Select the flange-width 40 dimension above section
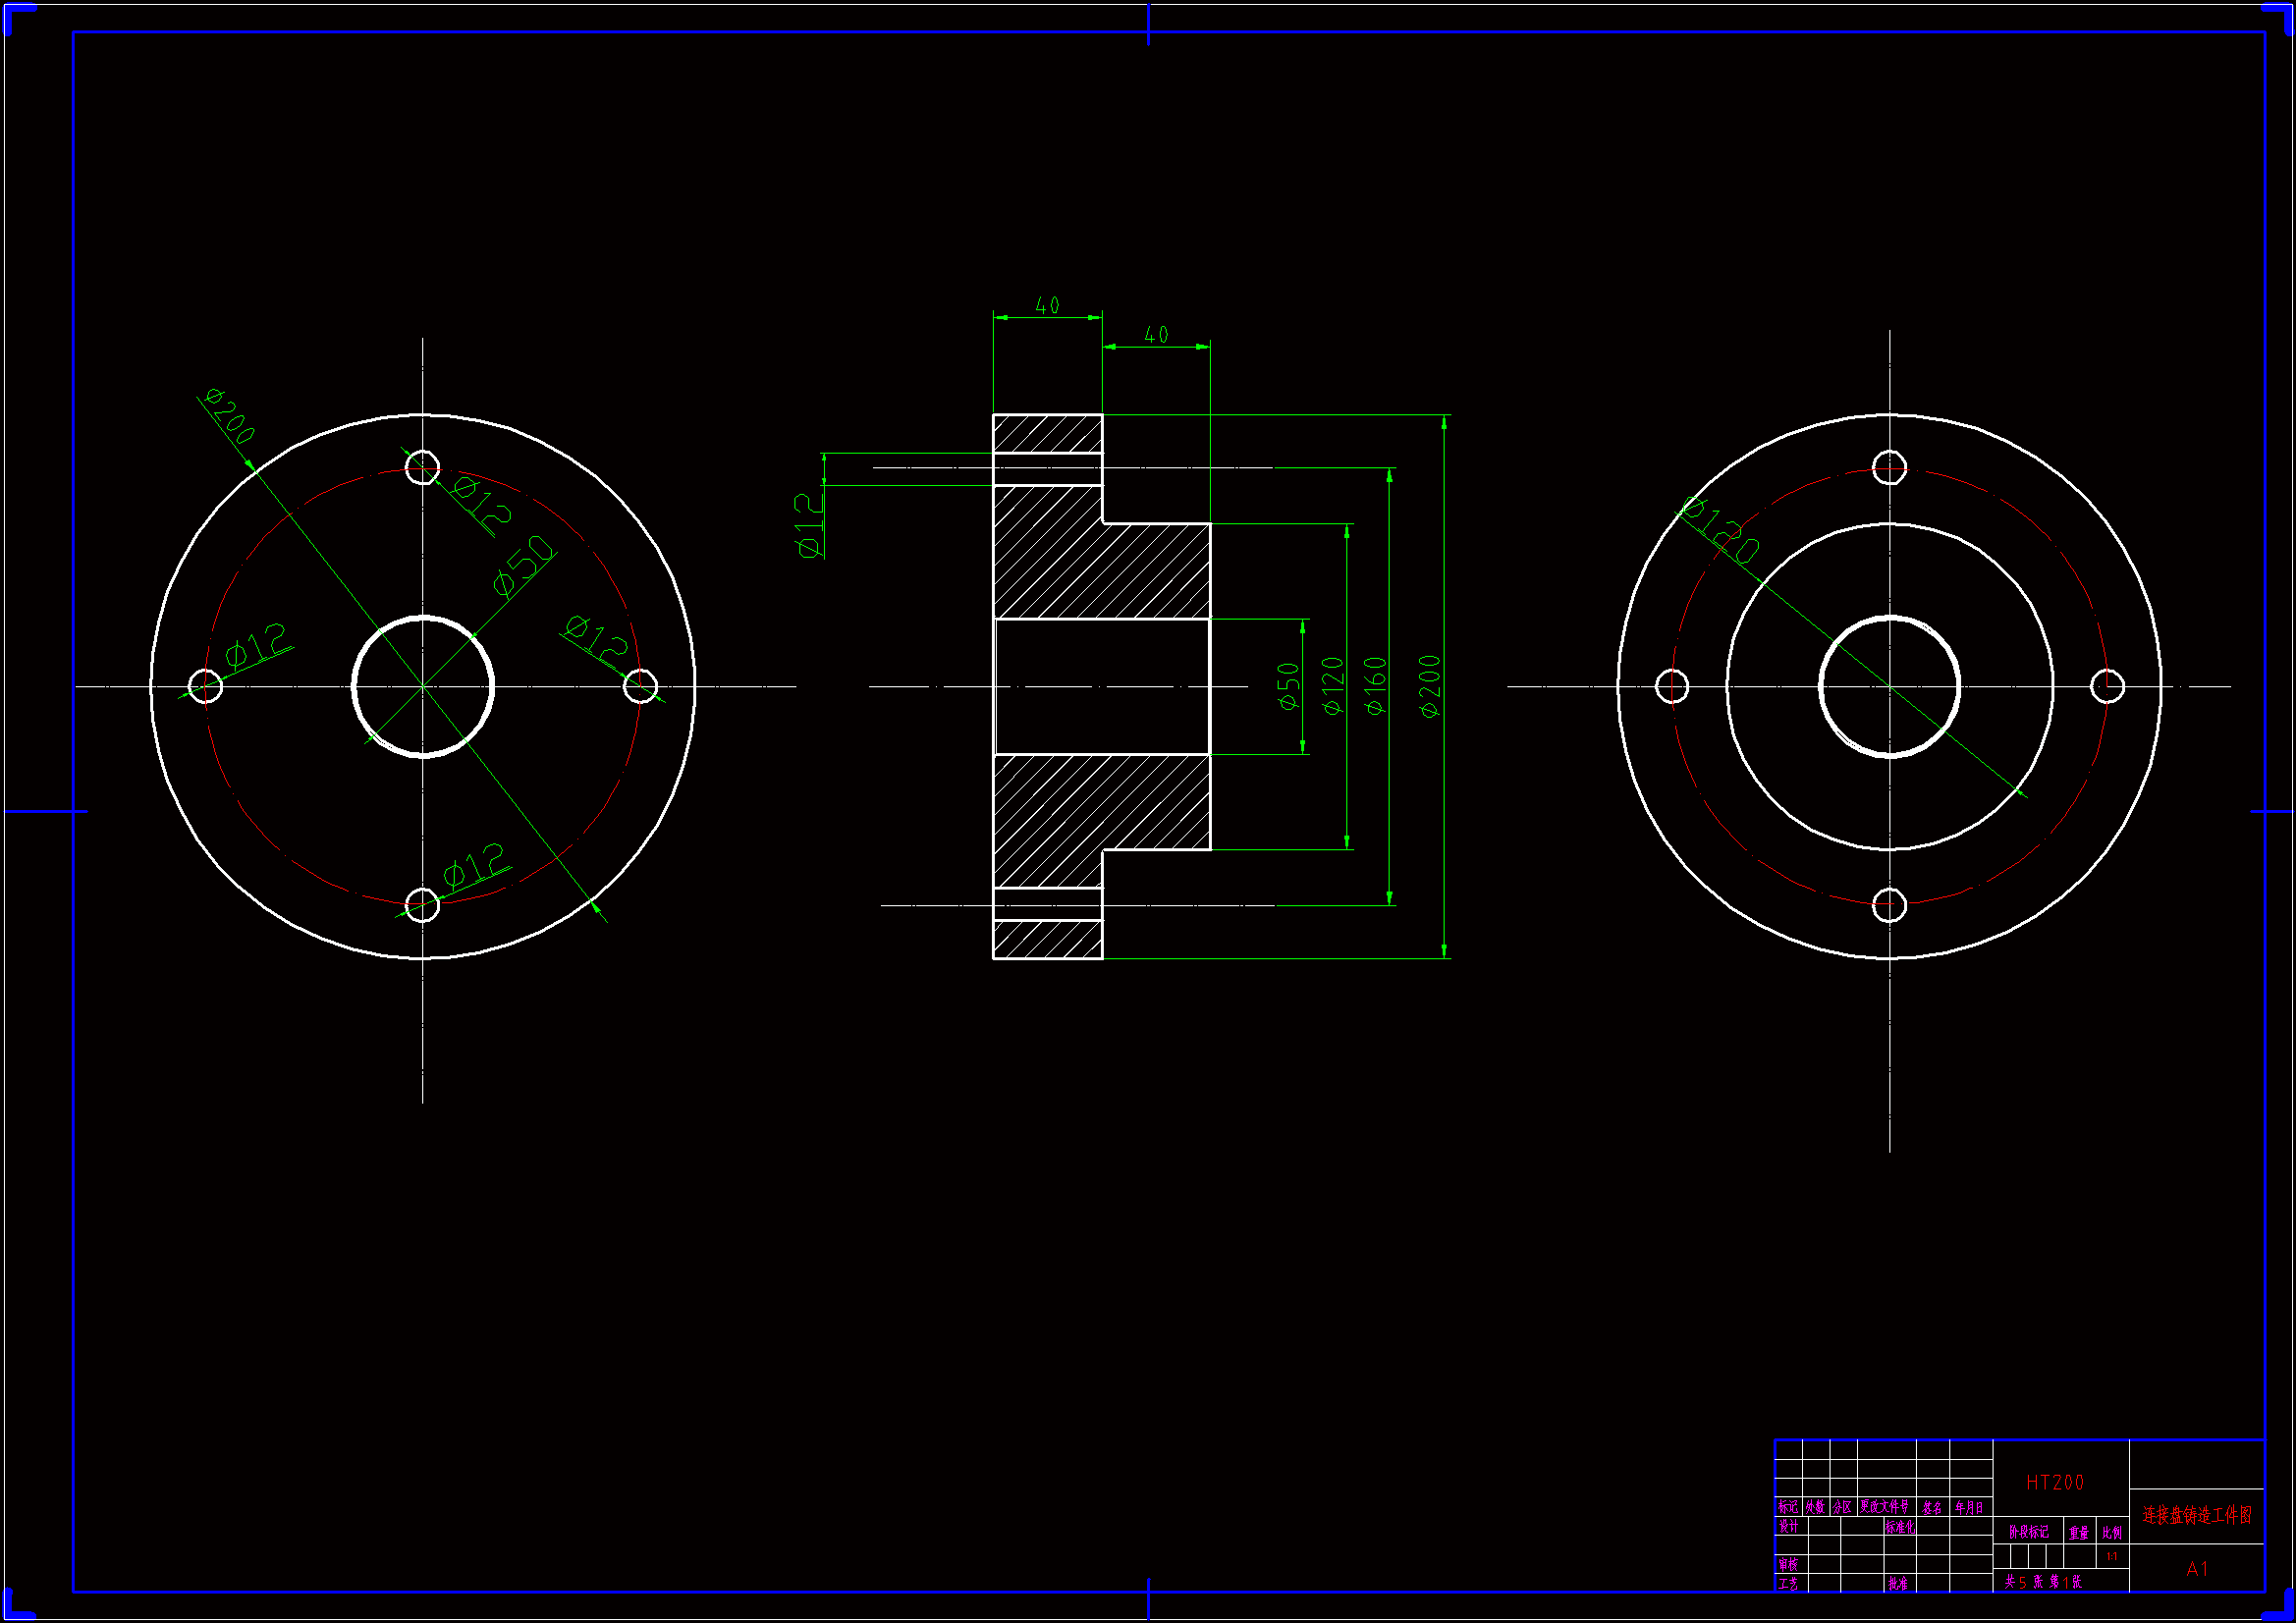2296x1623 pixels. pos(1047,305)
